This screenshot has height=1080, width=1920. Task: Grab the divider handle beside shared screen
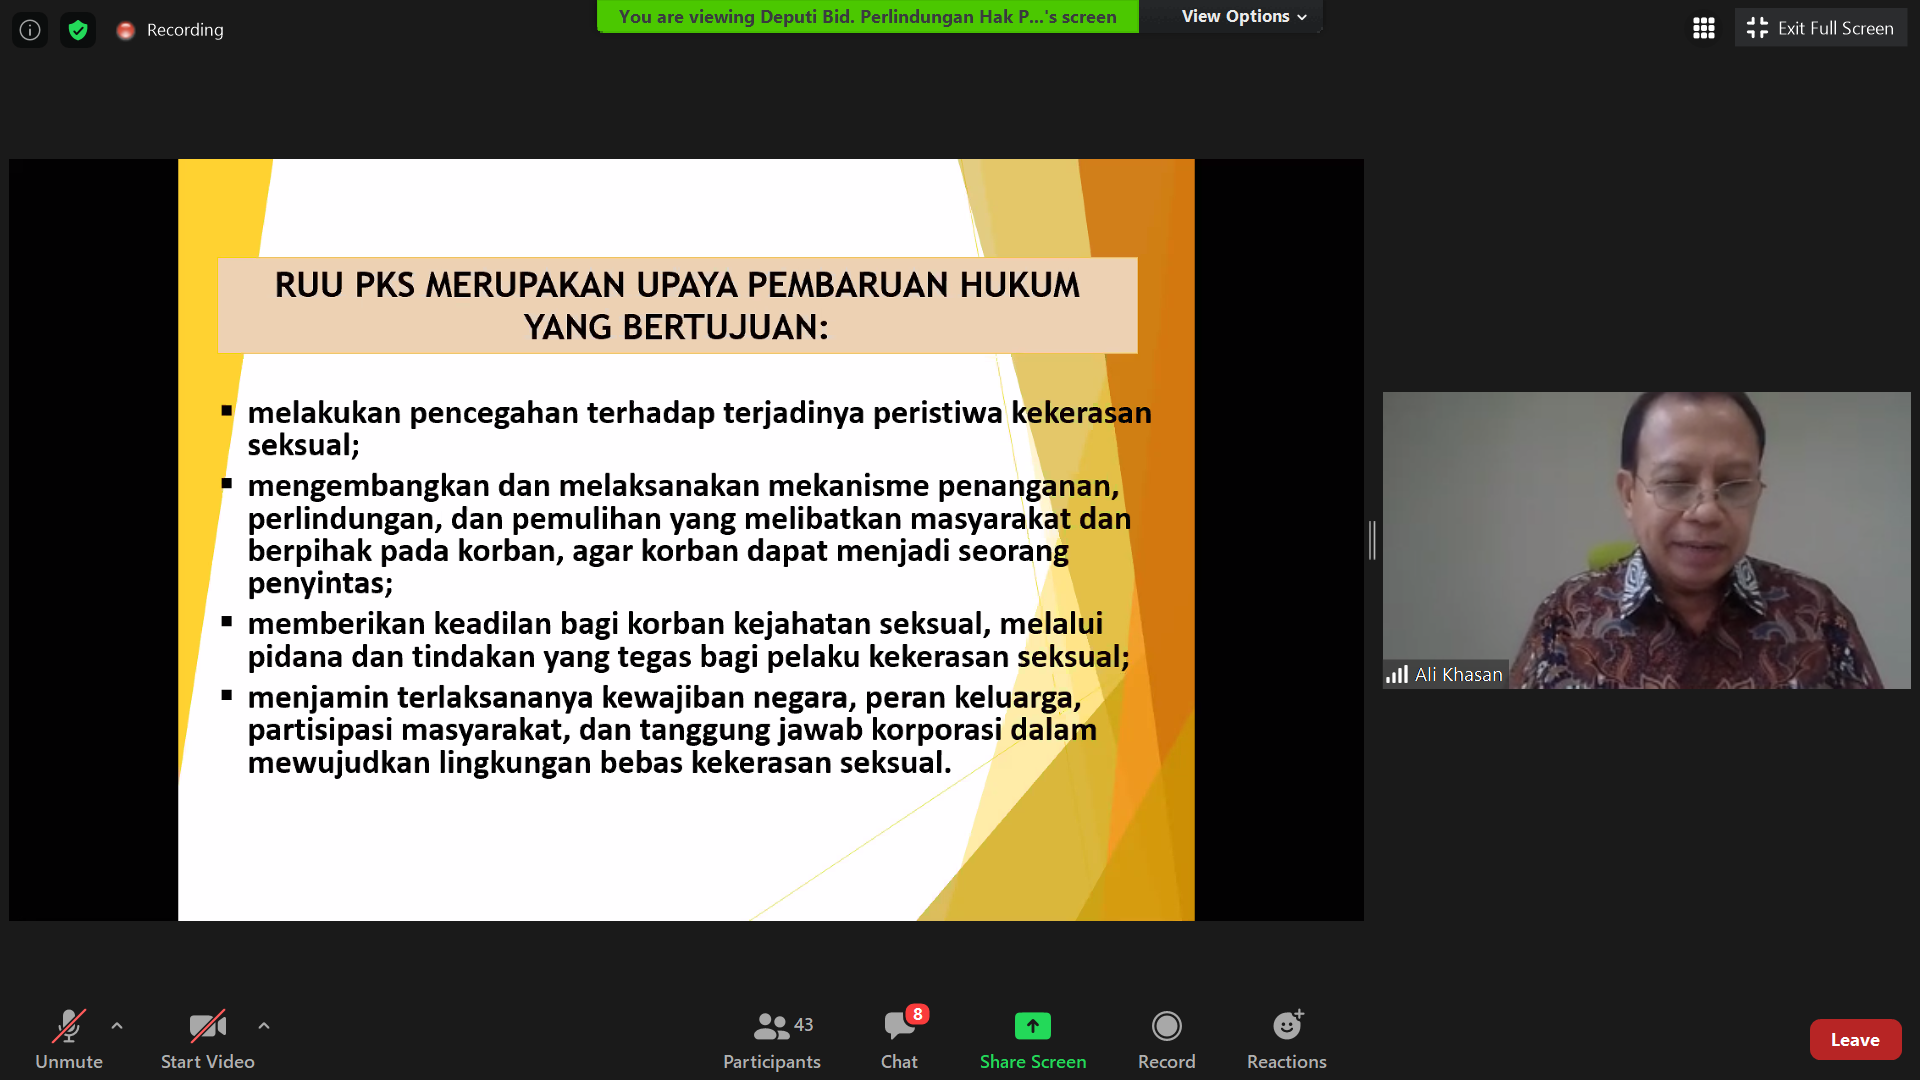[x=1373, y=540]
